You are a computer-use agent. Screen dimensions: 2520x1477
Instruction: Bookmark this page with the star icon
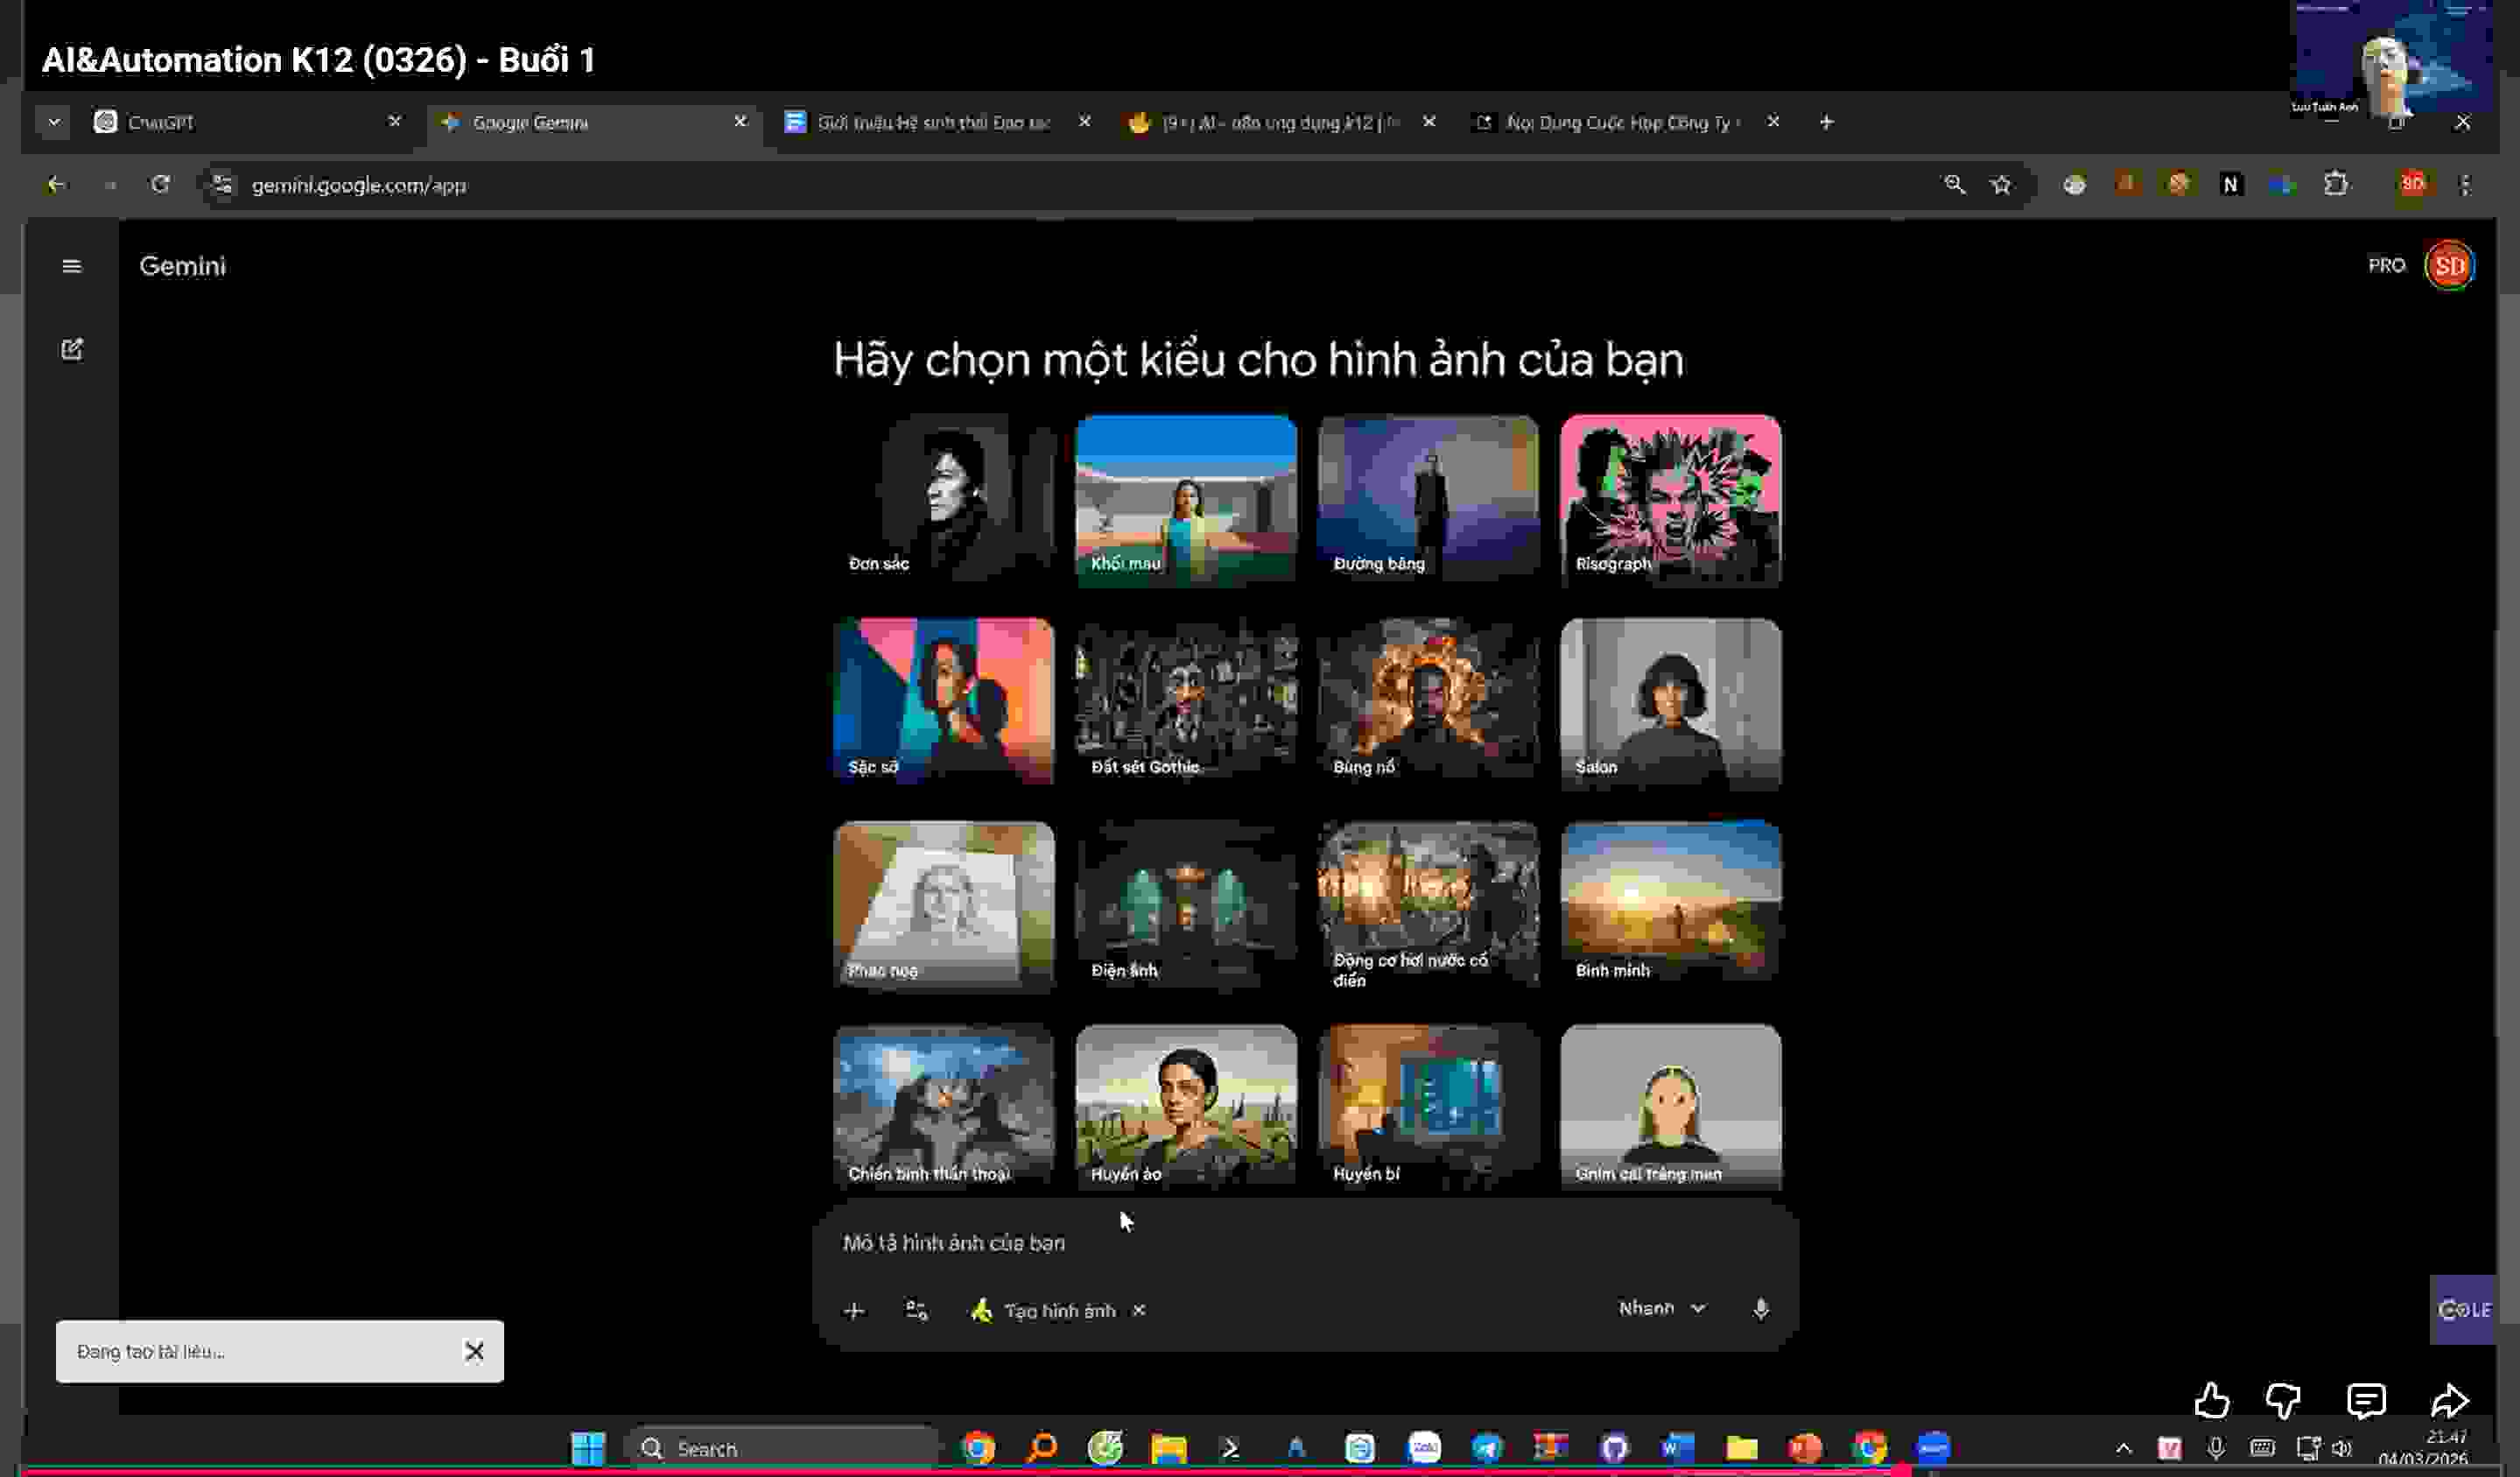pos(2000,185)
